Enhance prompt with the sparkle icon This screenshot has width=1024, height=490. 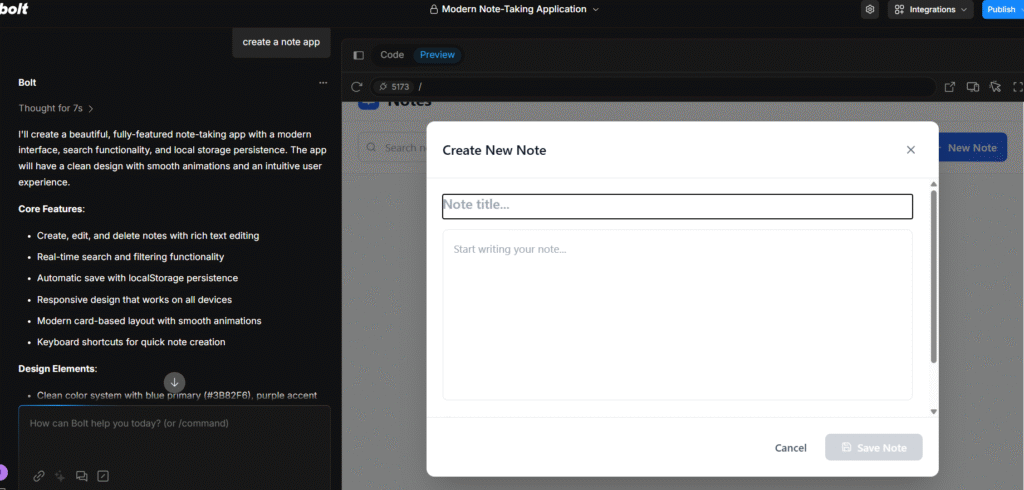[x=60, y=476]
